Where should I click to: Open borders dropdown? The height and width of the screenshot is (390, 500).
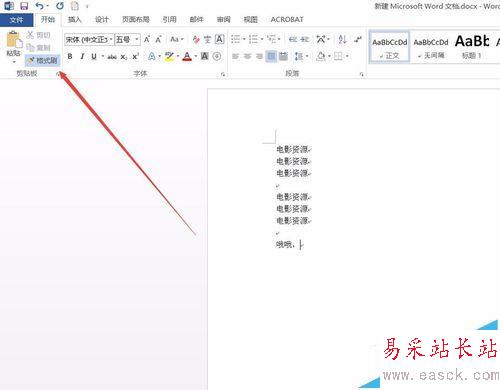[x=341, y=56]
